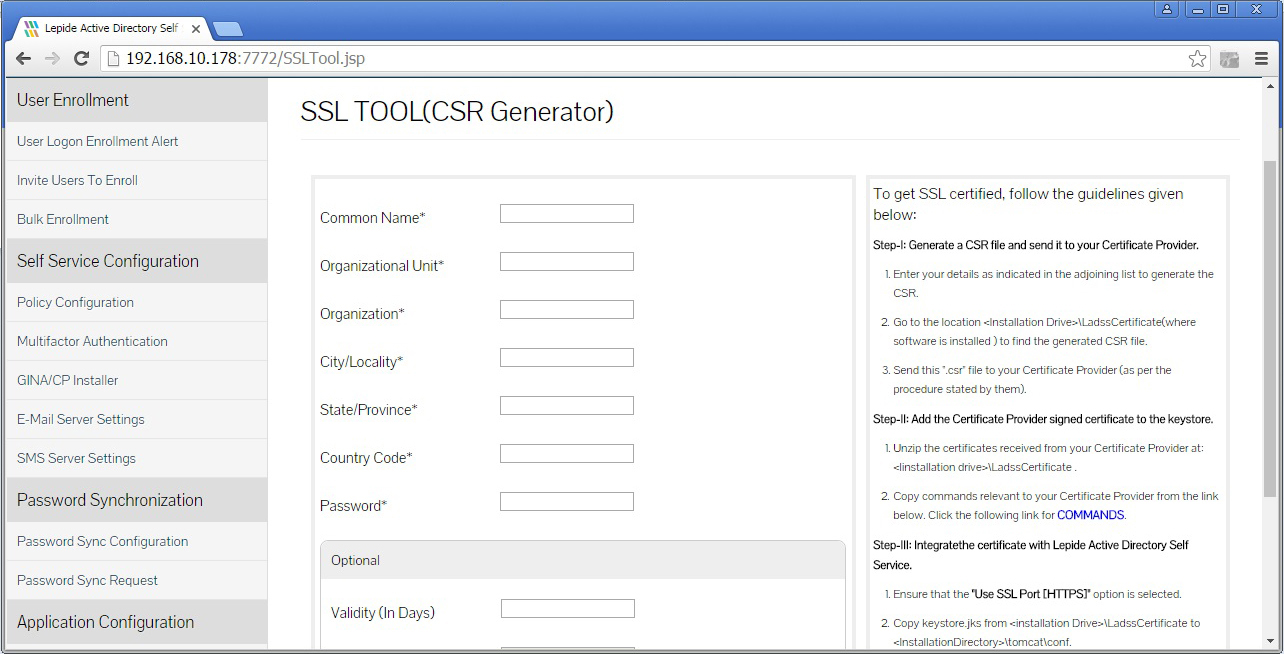The height and width of the screenshot is (654, 1284).
Task: Click the City/Locality input field
Action: 567,357
